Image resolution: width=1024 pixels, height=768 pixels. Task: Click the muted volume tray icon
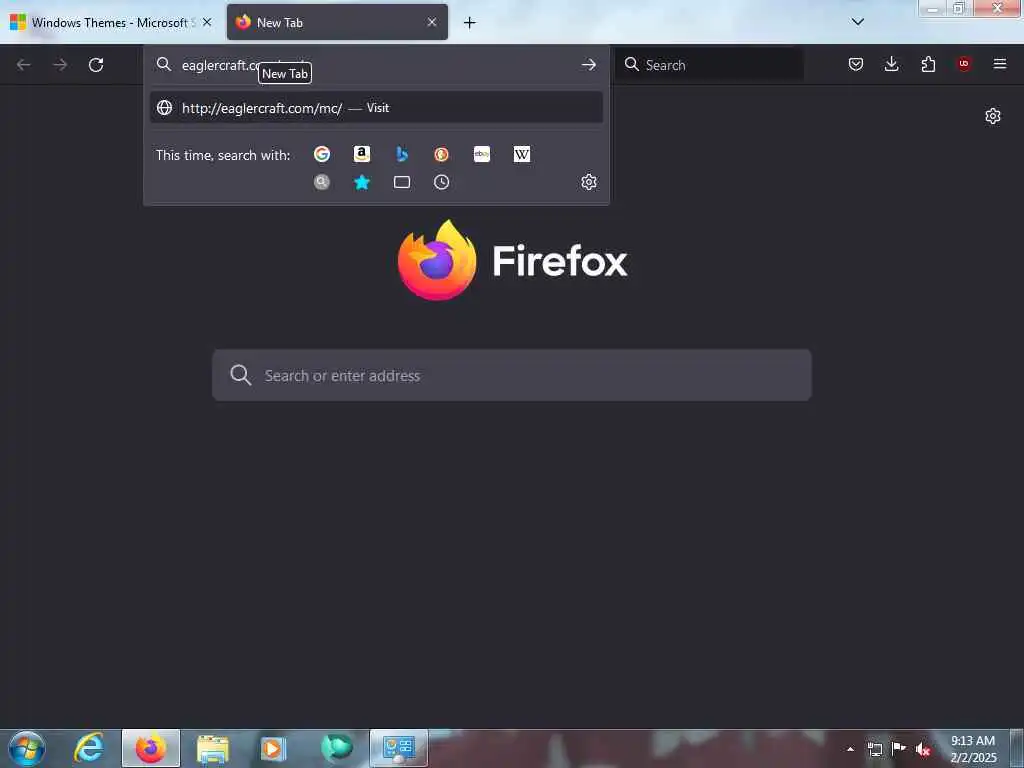(922, 749)
